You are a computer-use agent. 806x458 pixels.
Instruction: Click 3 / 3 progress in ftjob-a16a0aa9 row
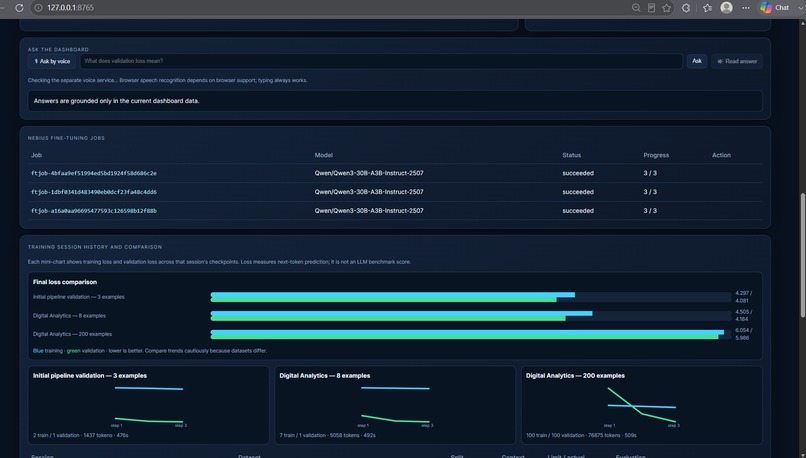coord(650,211)
